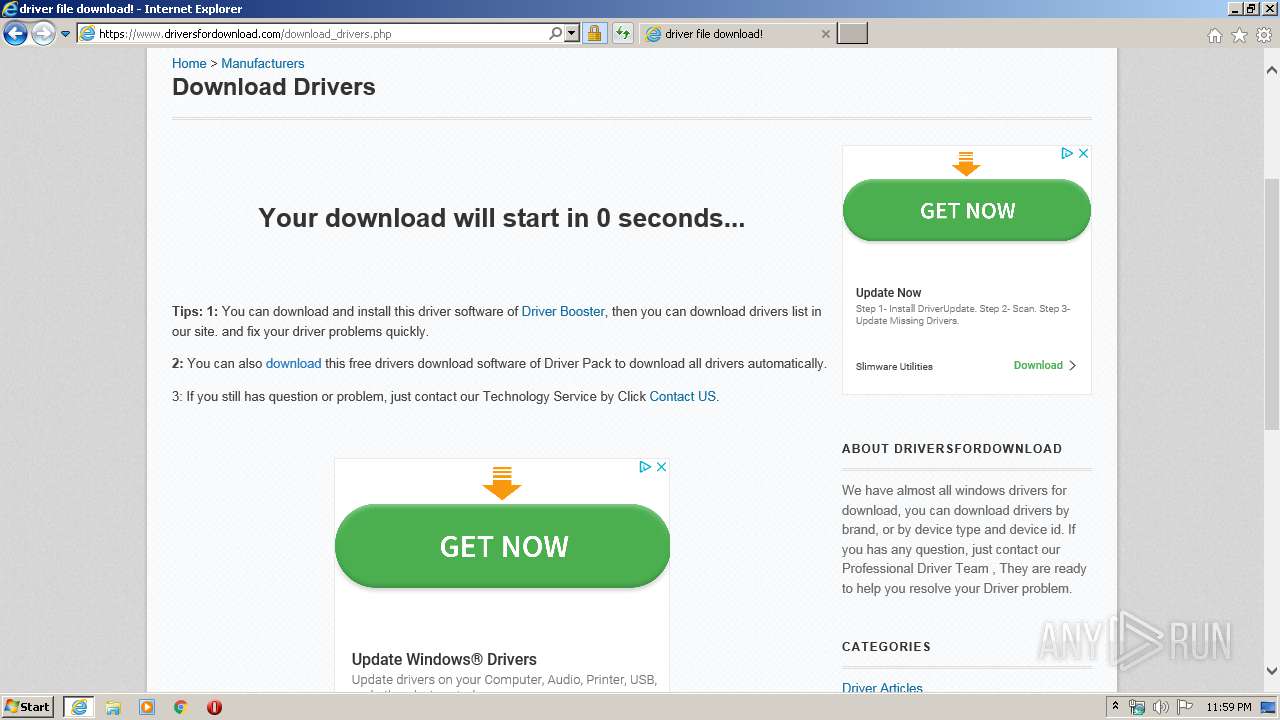
Task: Click the download countdown message text
Action: pyautogui.click(x=501, y=218)
